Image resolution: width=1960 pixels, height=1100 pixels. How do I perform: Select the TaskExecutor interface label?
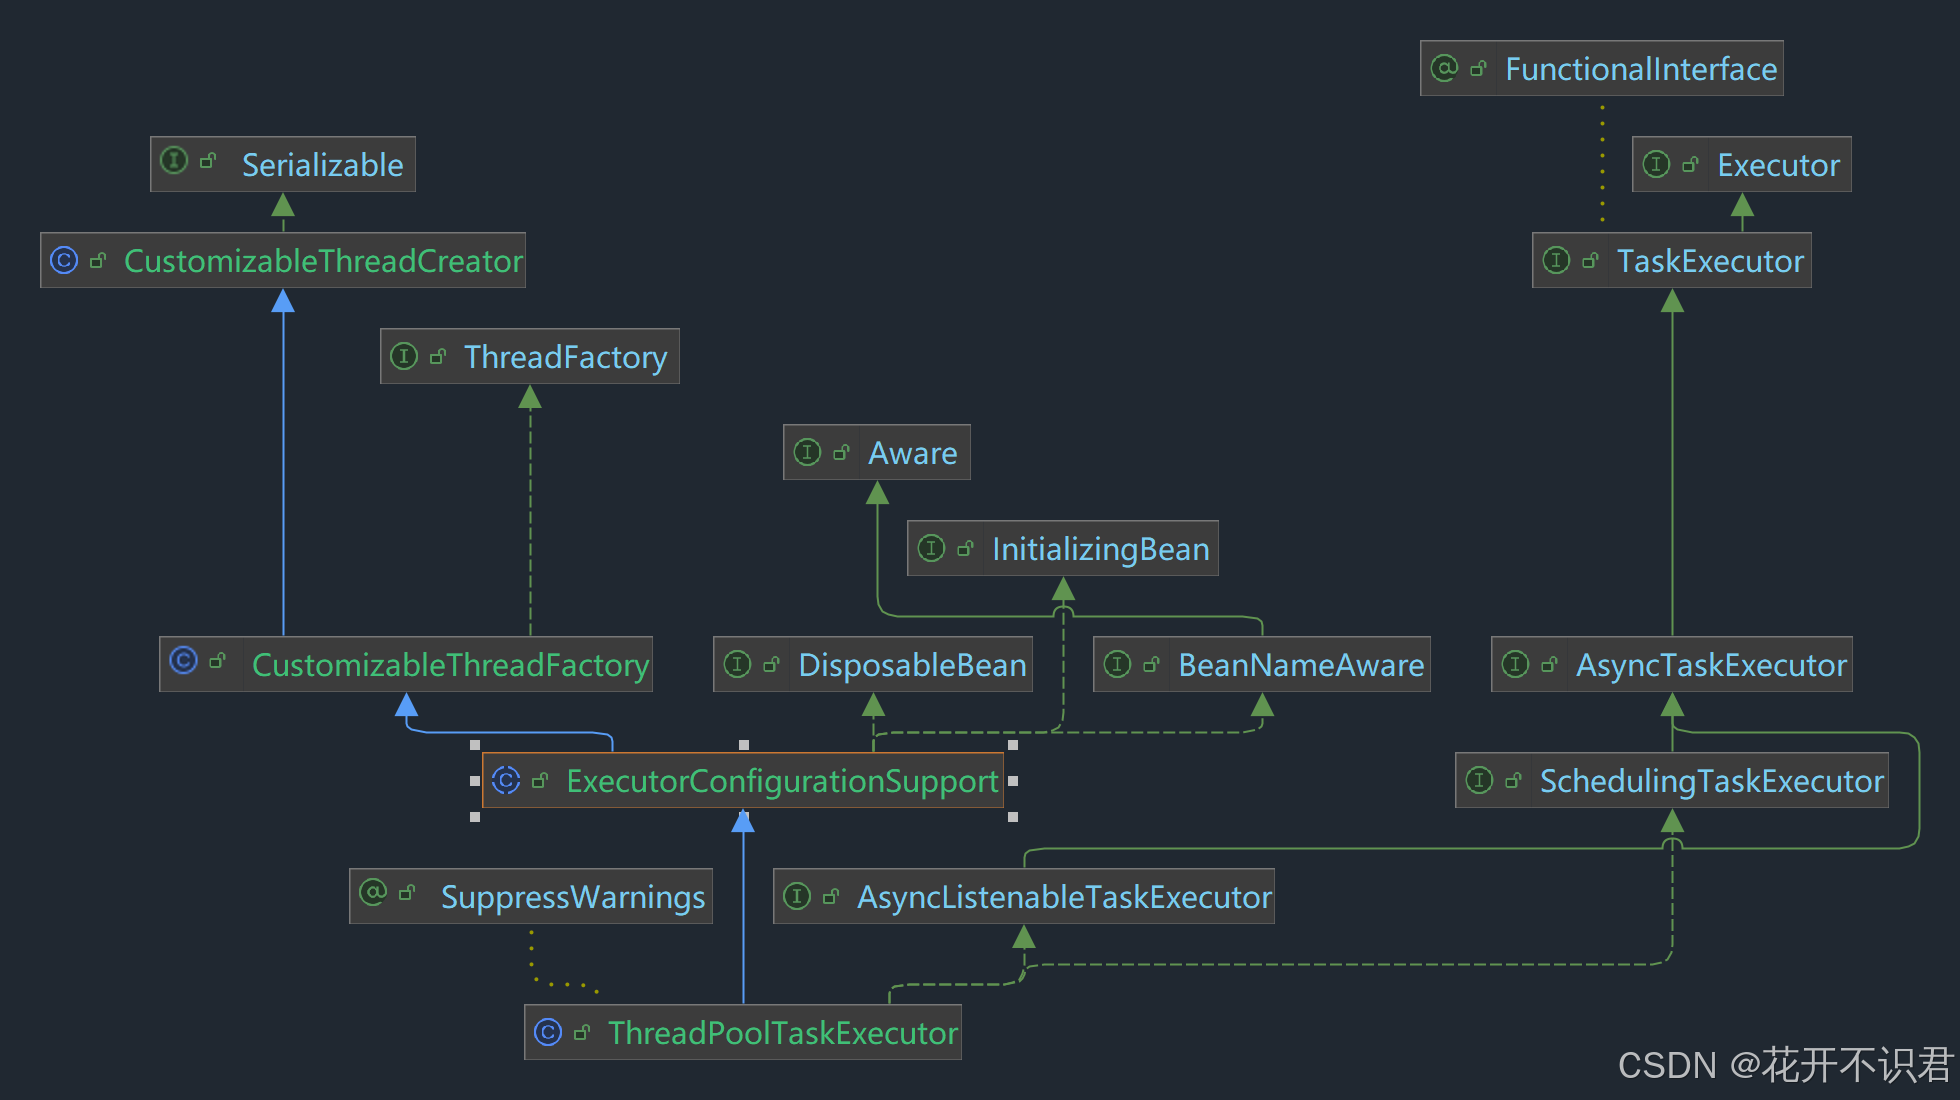[x=1710, y=261]
